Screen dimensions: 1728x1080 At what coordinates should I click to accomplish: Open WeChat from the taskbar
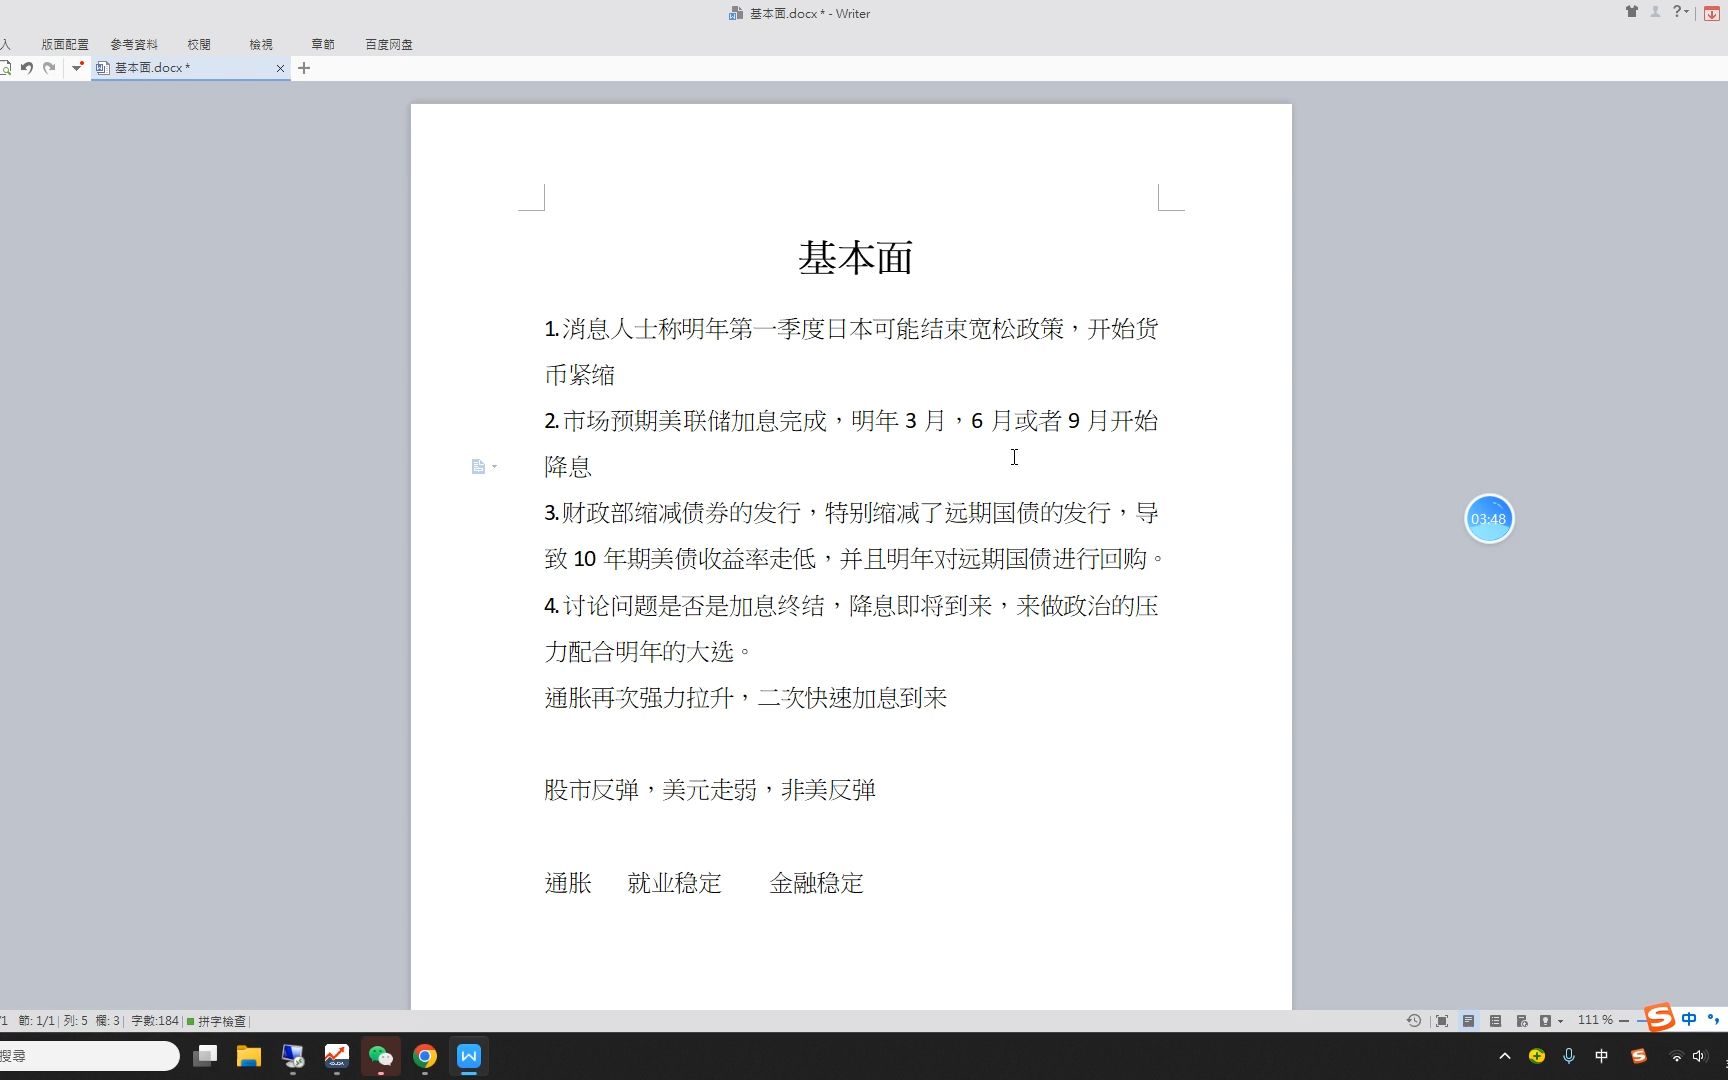[381, 1056]
